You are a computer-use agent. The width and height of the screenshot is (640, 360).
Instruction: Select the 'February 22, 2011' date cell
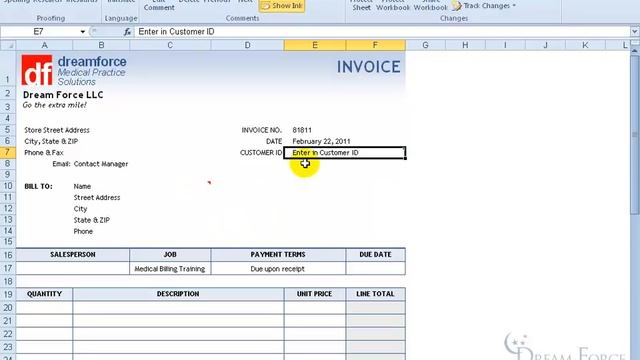click(x=321, y=141)
